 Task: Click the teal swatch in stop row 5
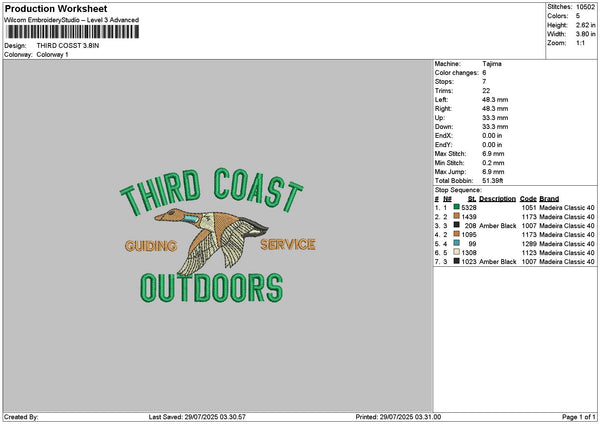(x=456, y=243)
